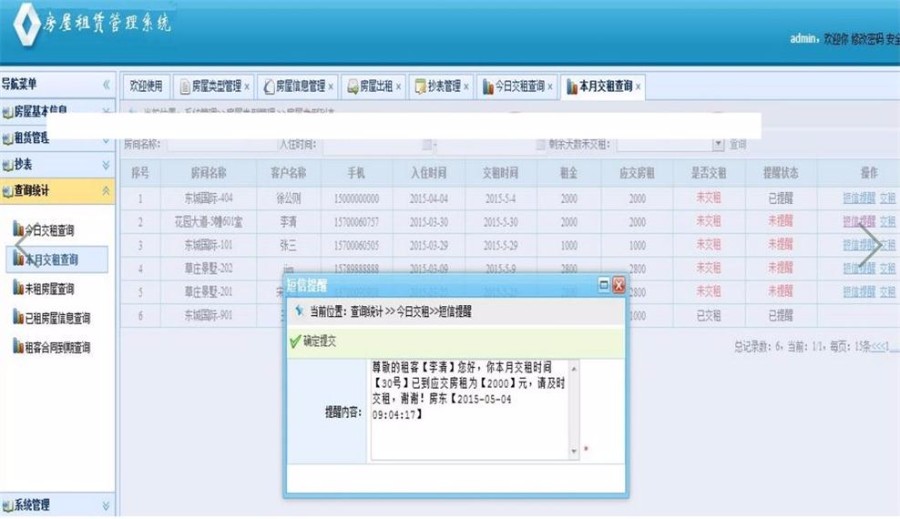Click the 客户名称 column header

click(288, 173)
